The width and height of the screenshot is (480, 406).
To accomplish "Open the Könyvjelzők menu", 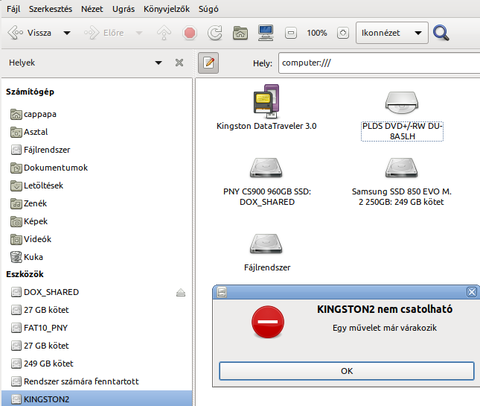I will [167, 9].
